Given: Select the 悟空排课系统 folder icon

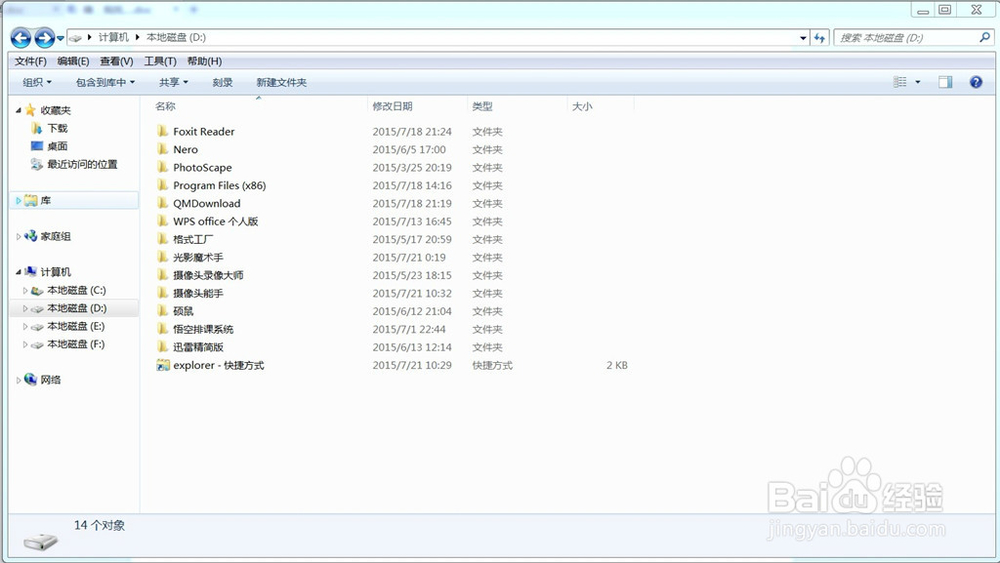Looking at the screenshot, I should (x=163, y=329).
